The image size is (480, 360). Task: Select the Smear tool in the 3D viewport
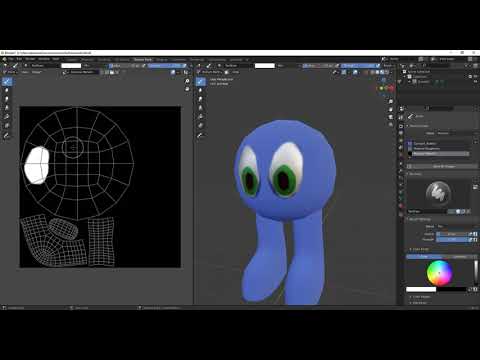[200, 99]
